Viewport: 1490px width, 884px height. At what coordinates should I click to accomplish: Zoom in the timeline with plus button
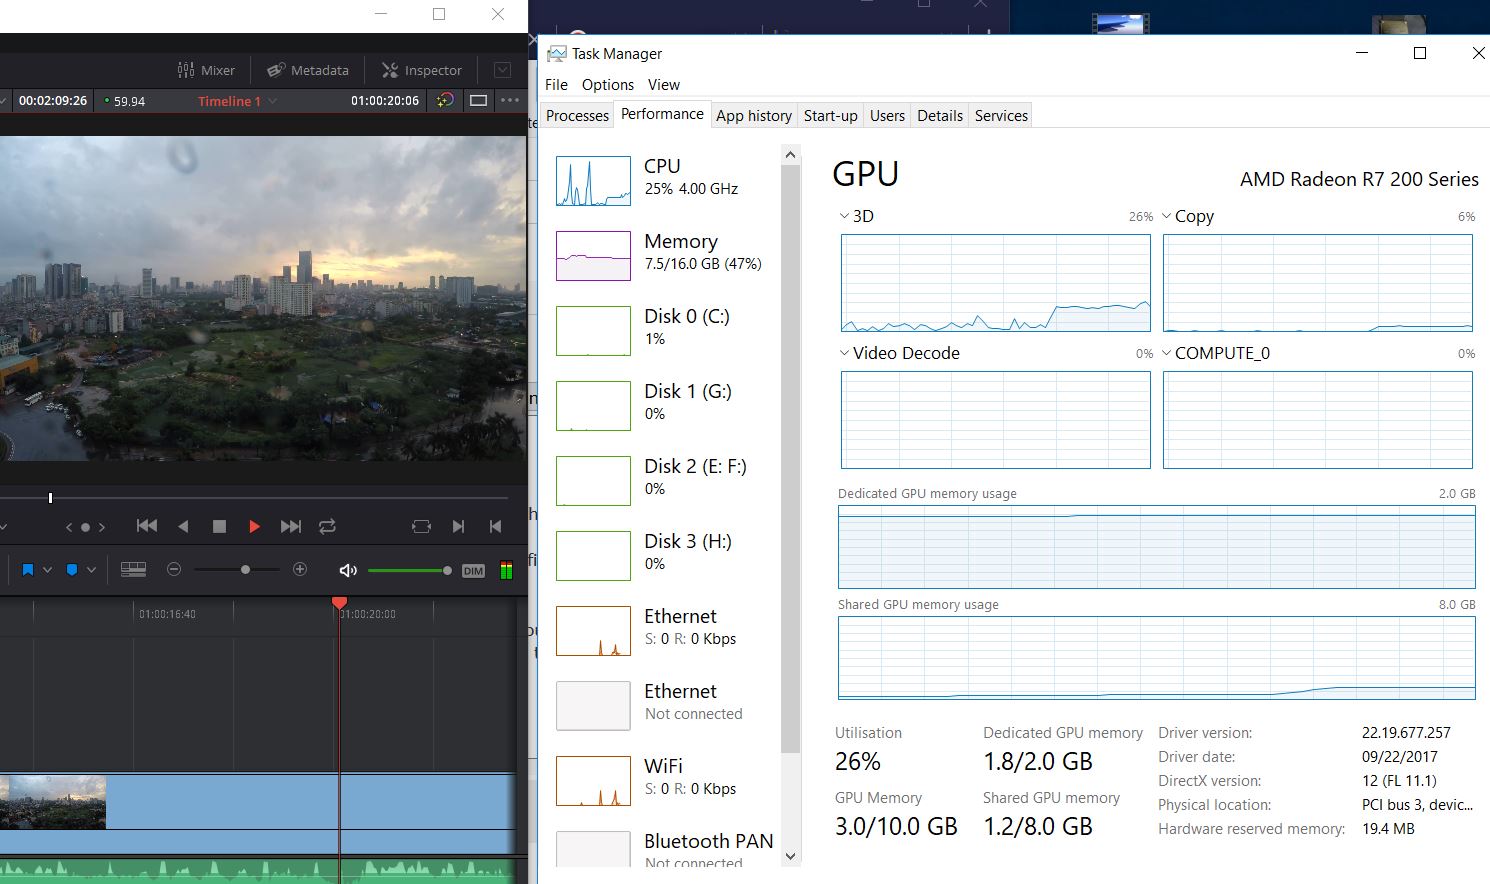[299, 569]
